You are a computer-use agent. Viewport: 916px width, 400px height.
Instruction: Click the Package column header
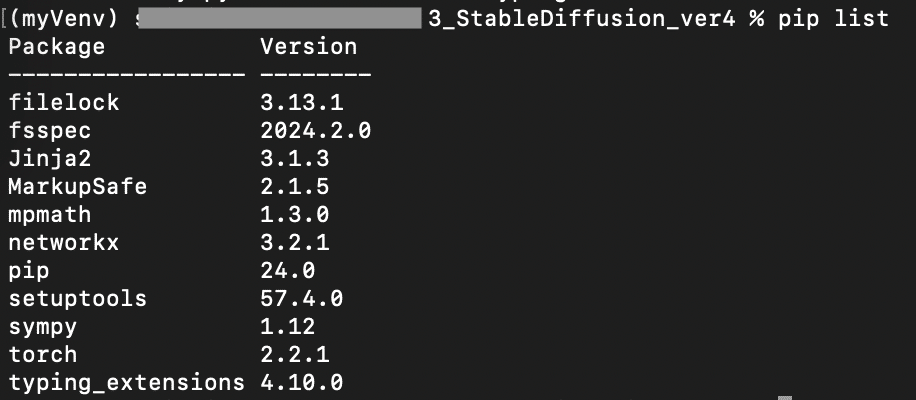56,47
